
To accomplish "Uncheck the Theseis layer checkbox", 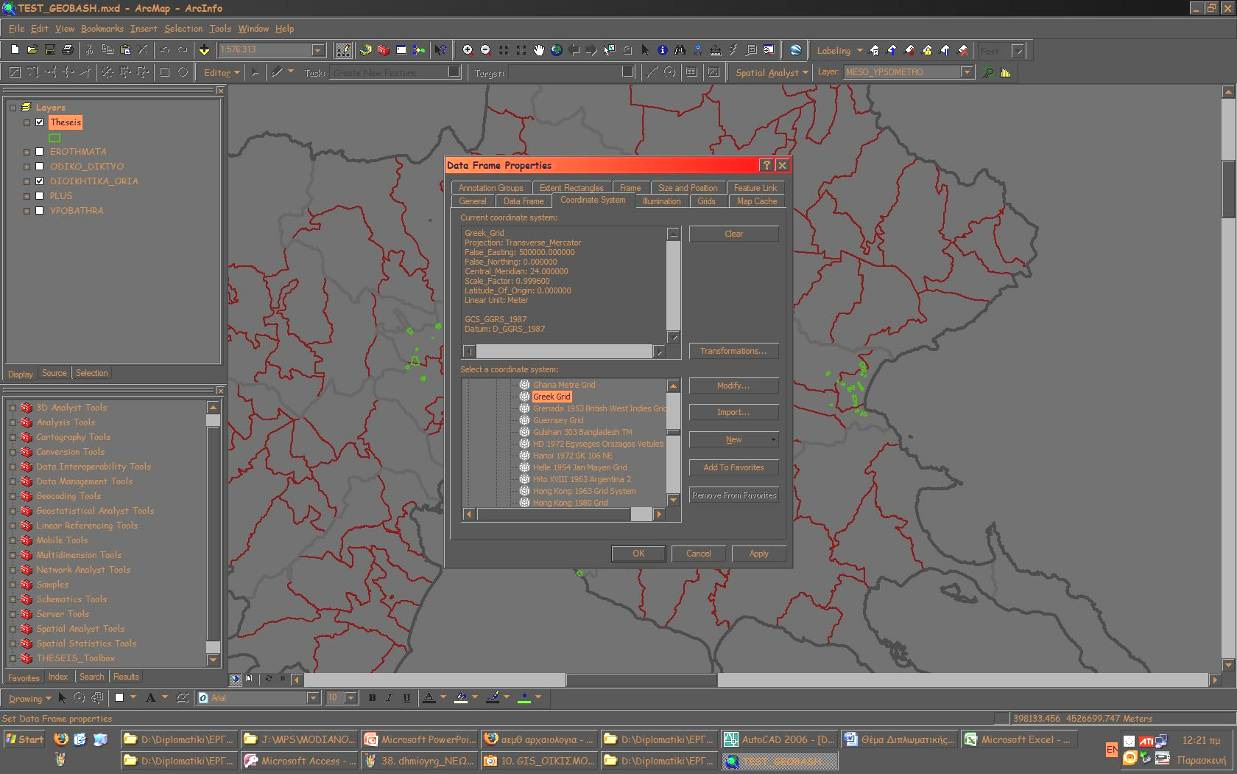I will pos(40,122).
